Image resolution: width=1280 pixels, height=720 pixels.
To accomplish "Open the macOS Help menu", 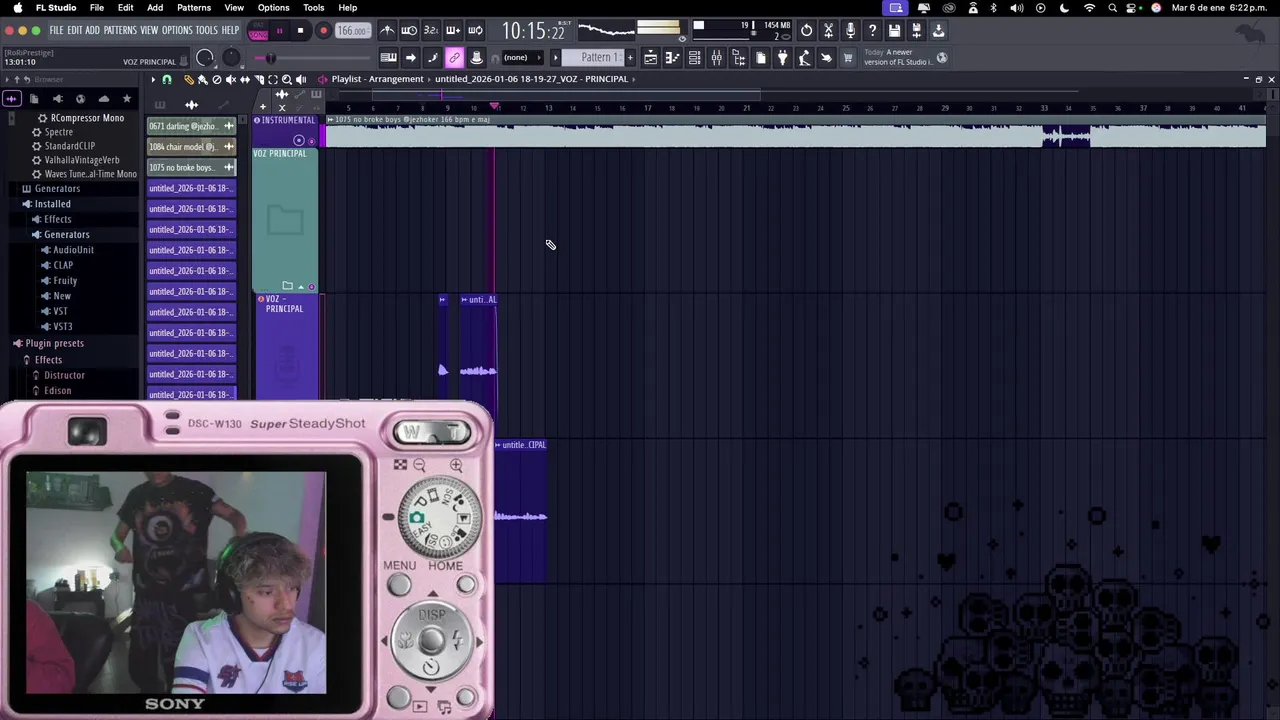I will click(348, 7).
